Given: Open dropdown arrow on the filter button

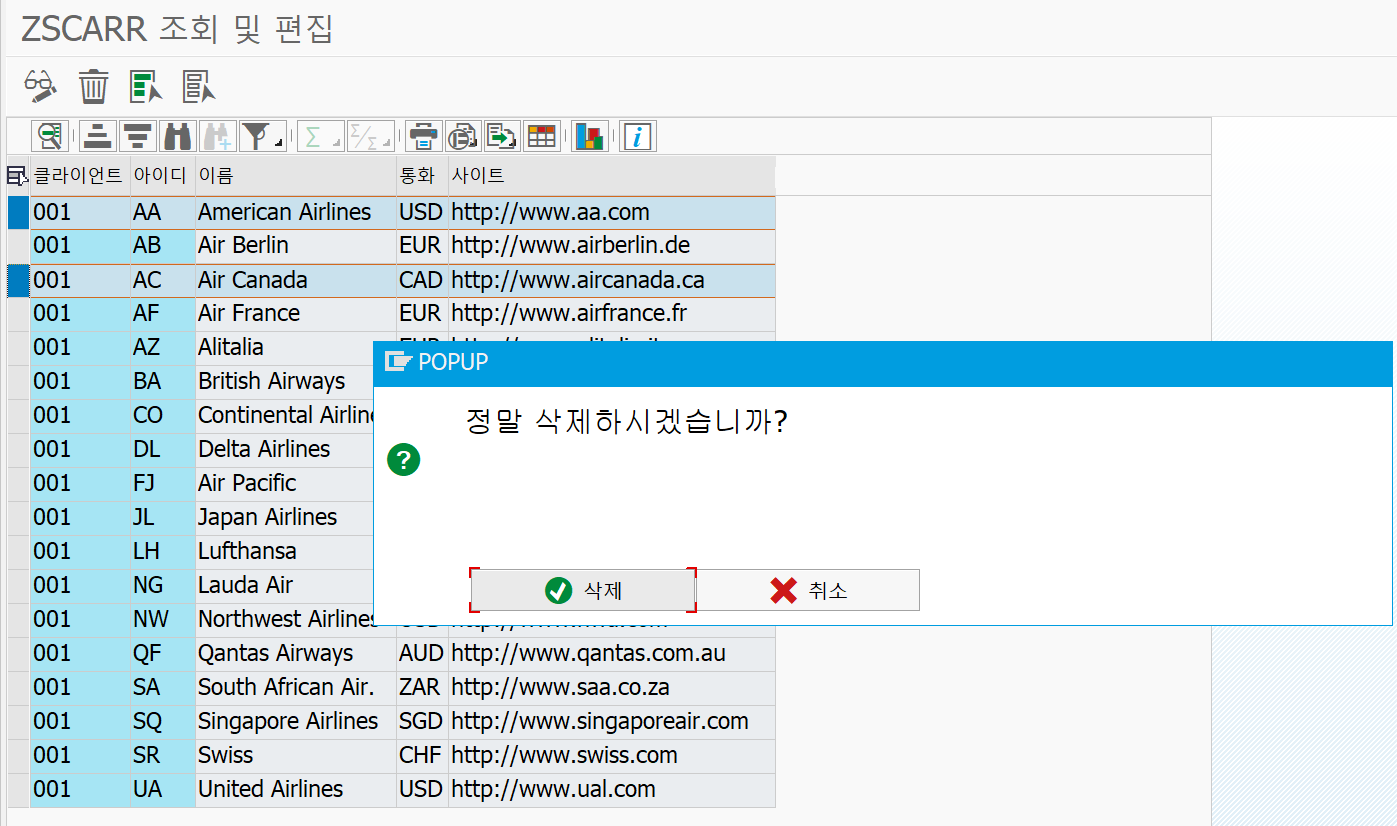Looking at the screenshot, I should (x=281, y=144).
